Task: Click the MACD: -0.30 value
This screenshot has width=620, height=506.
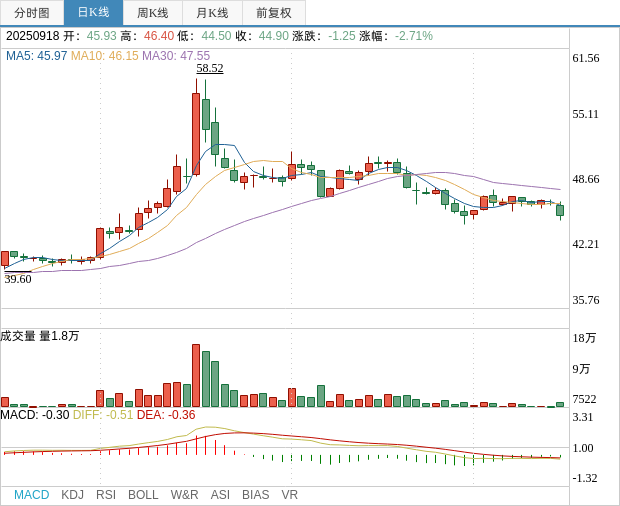Action: point(35,415)
